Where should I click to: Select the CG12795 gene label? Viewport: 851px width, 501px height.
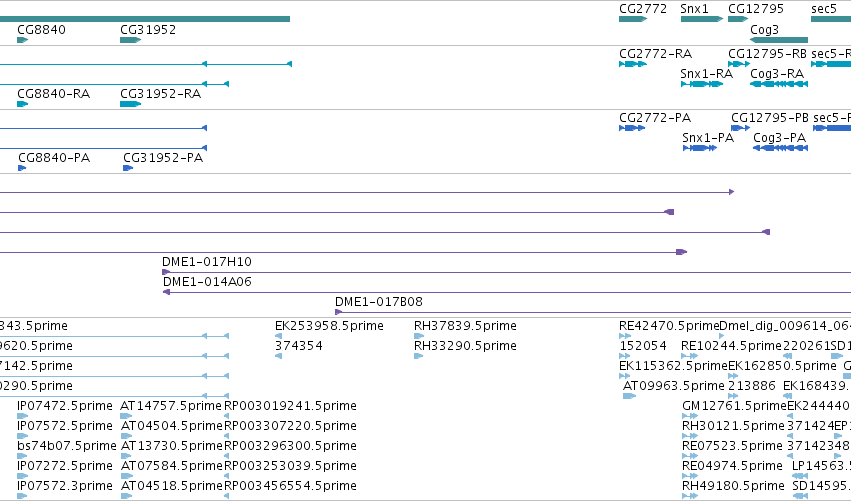pos(756,9)
